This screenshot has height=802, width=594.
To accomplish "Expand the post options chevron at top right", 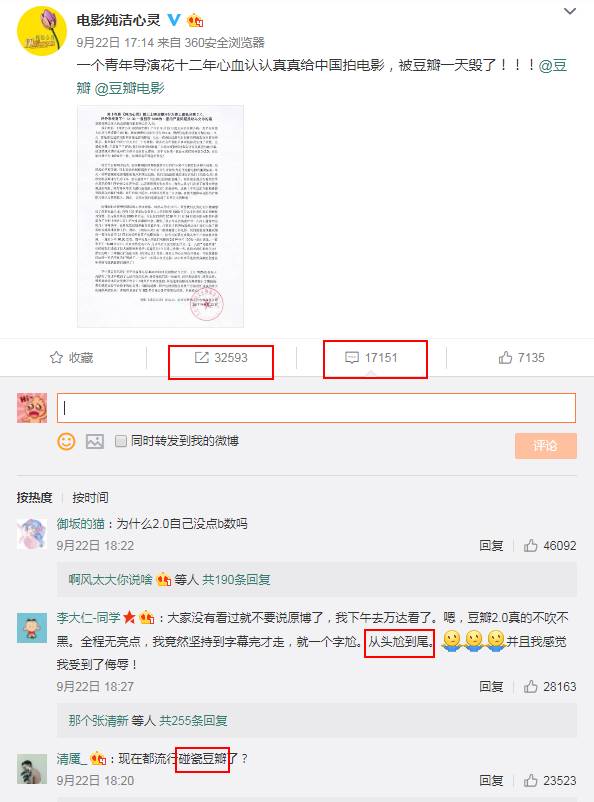I will pos(570,11).
